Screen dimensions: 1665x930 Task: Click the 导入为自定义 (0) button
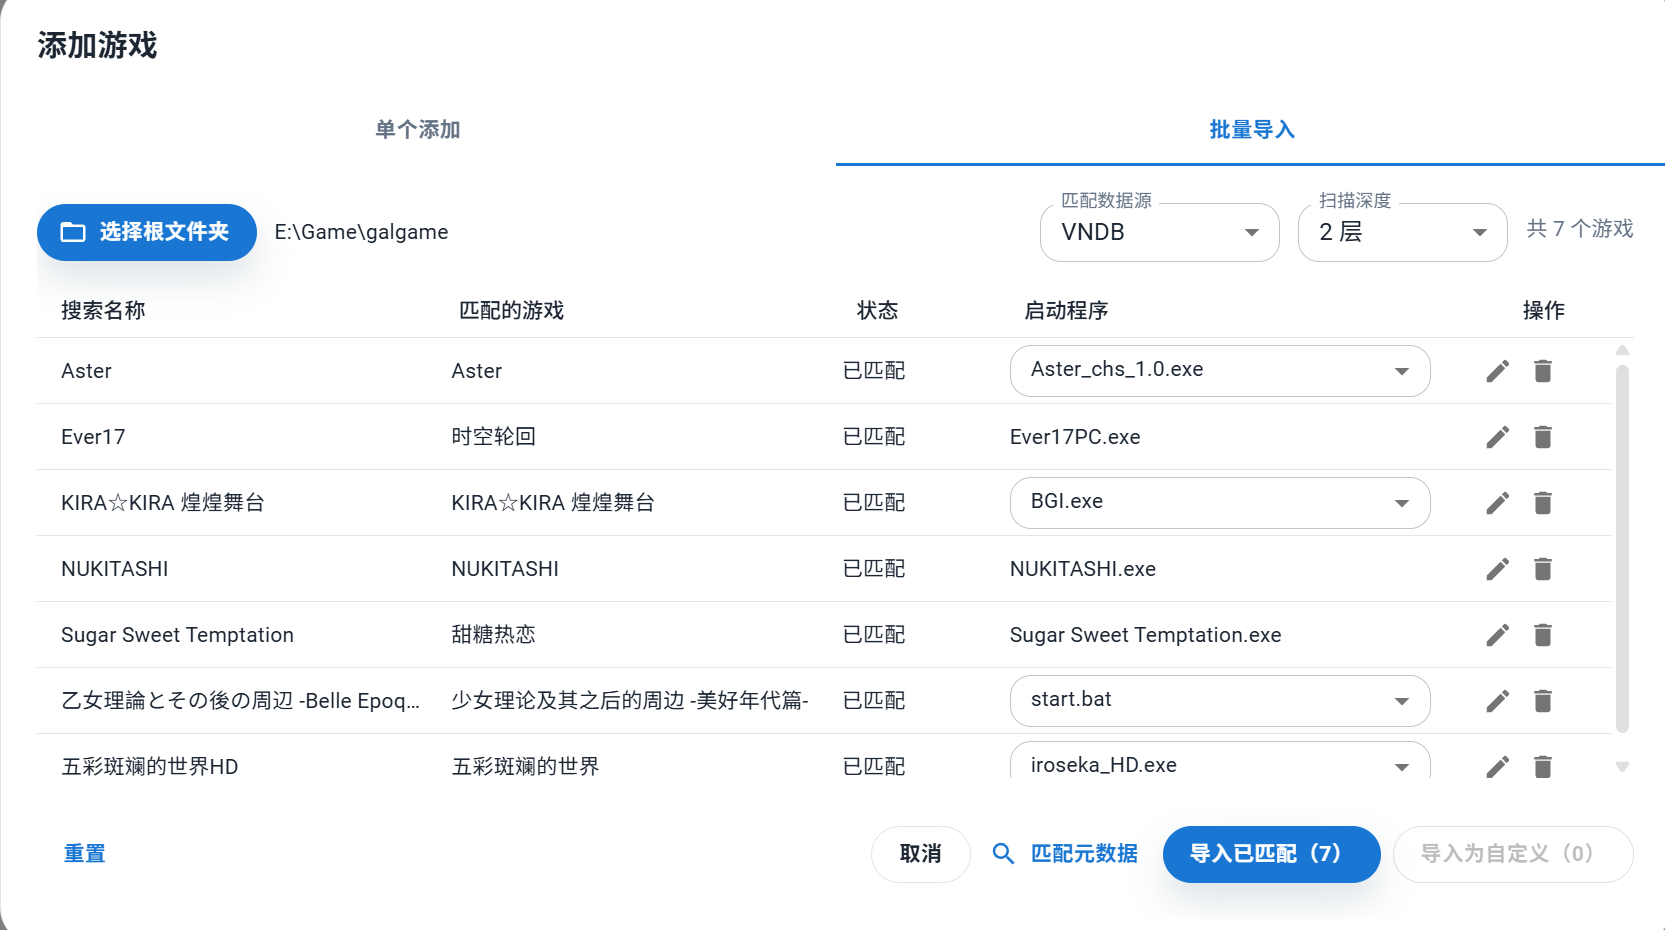click(x=1513, y=854)
